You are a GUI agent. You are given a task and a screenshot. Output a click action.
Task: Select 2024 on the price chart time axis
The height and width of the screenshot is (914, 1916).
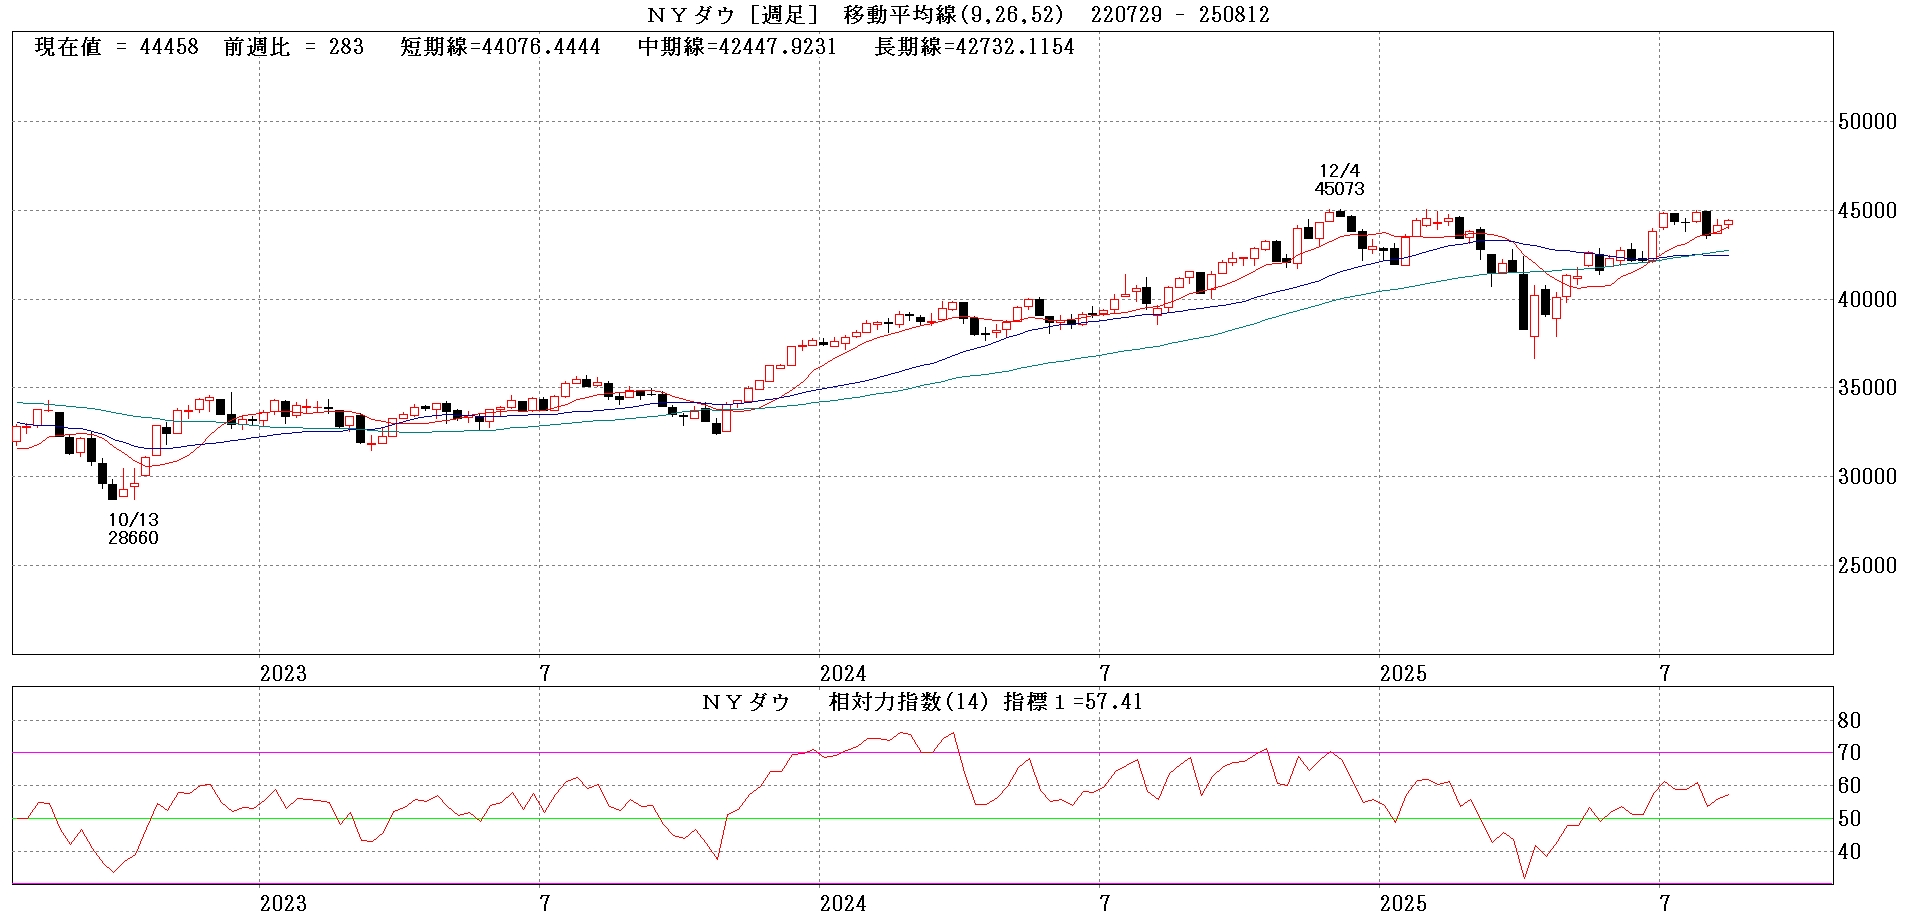[843, 673]
